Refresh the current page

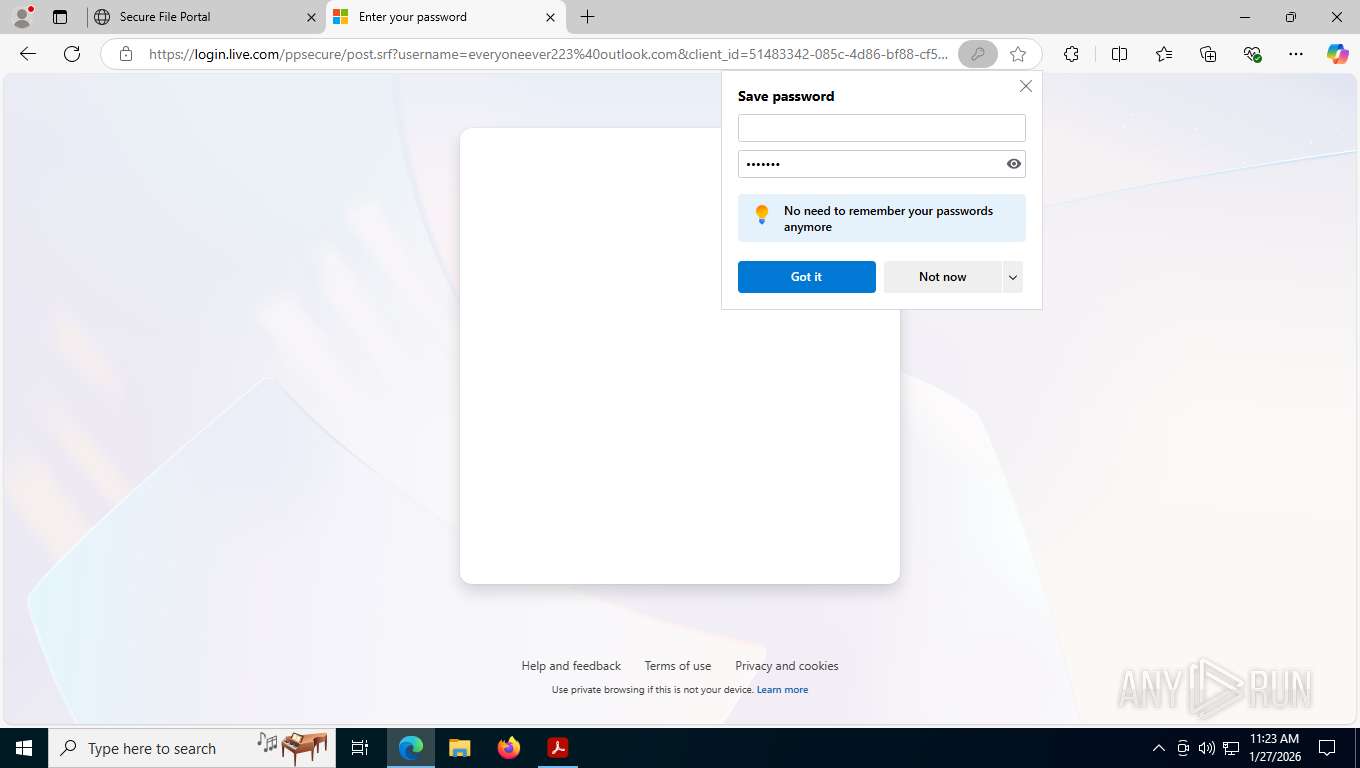tap(72, 54)
